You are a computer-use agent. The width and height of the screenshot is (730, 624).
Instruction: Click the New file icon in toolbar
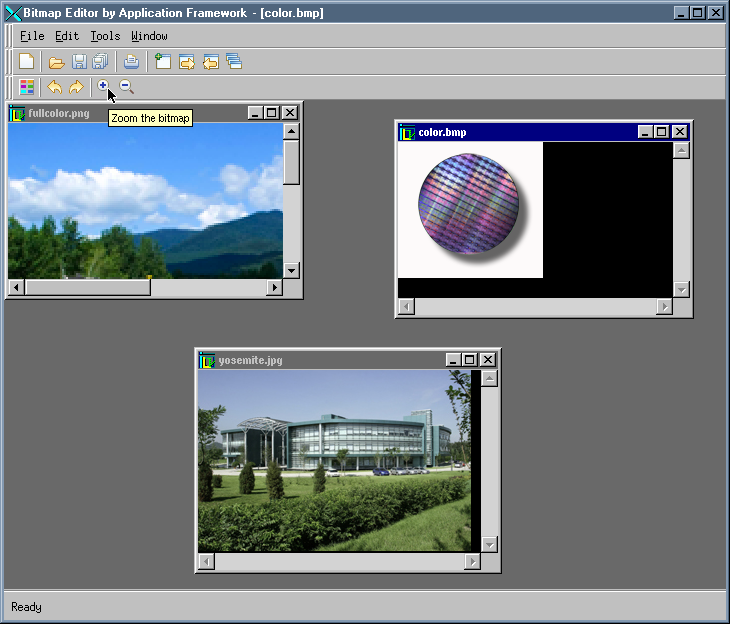coord(27,62)
